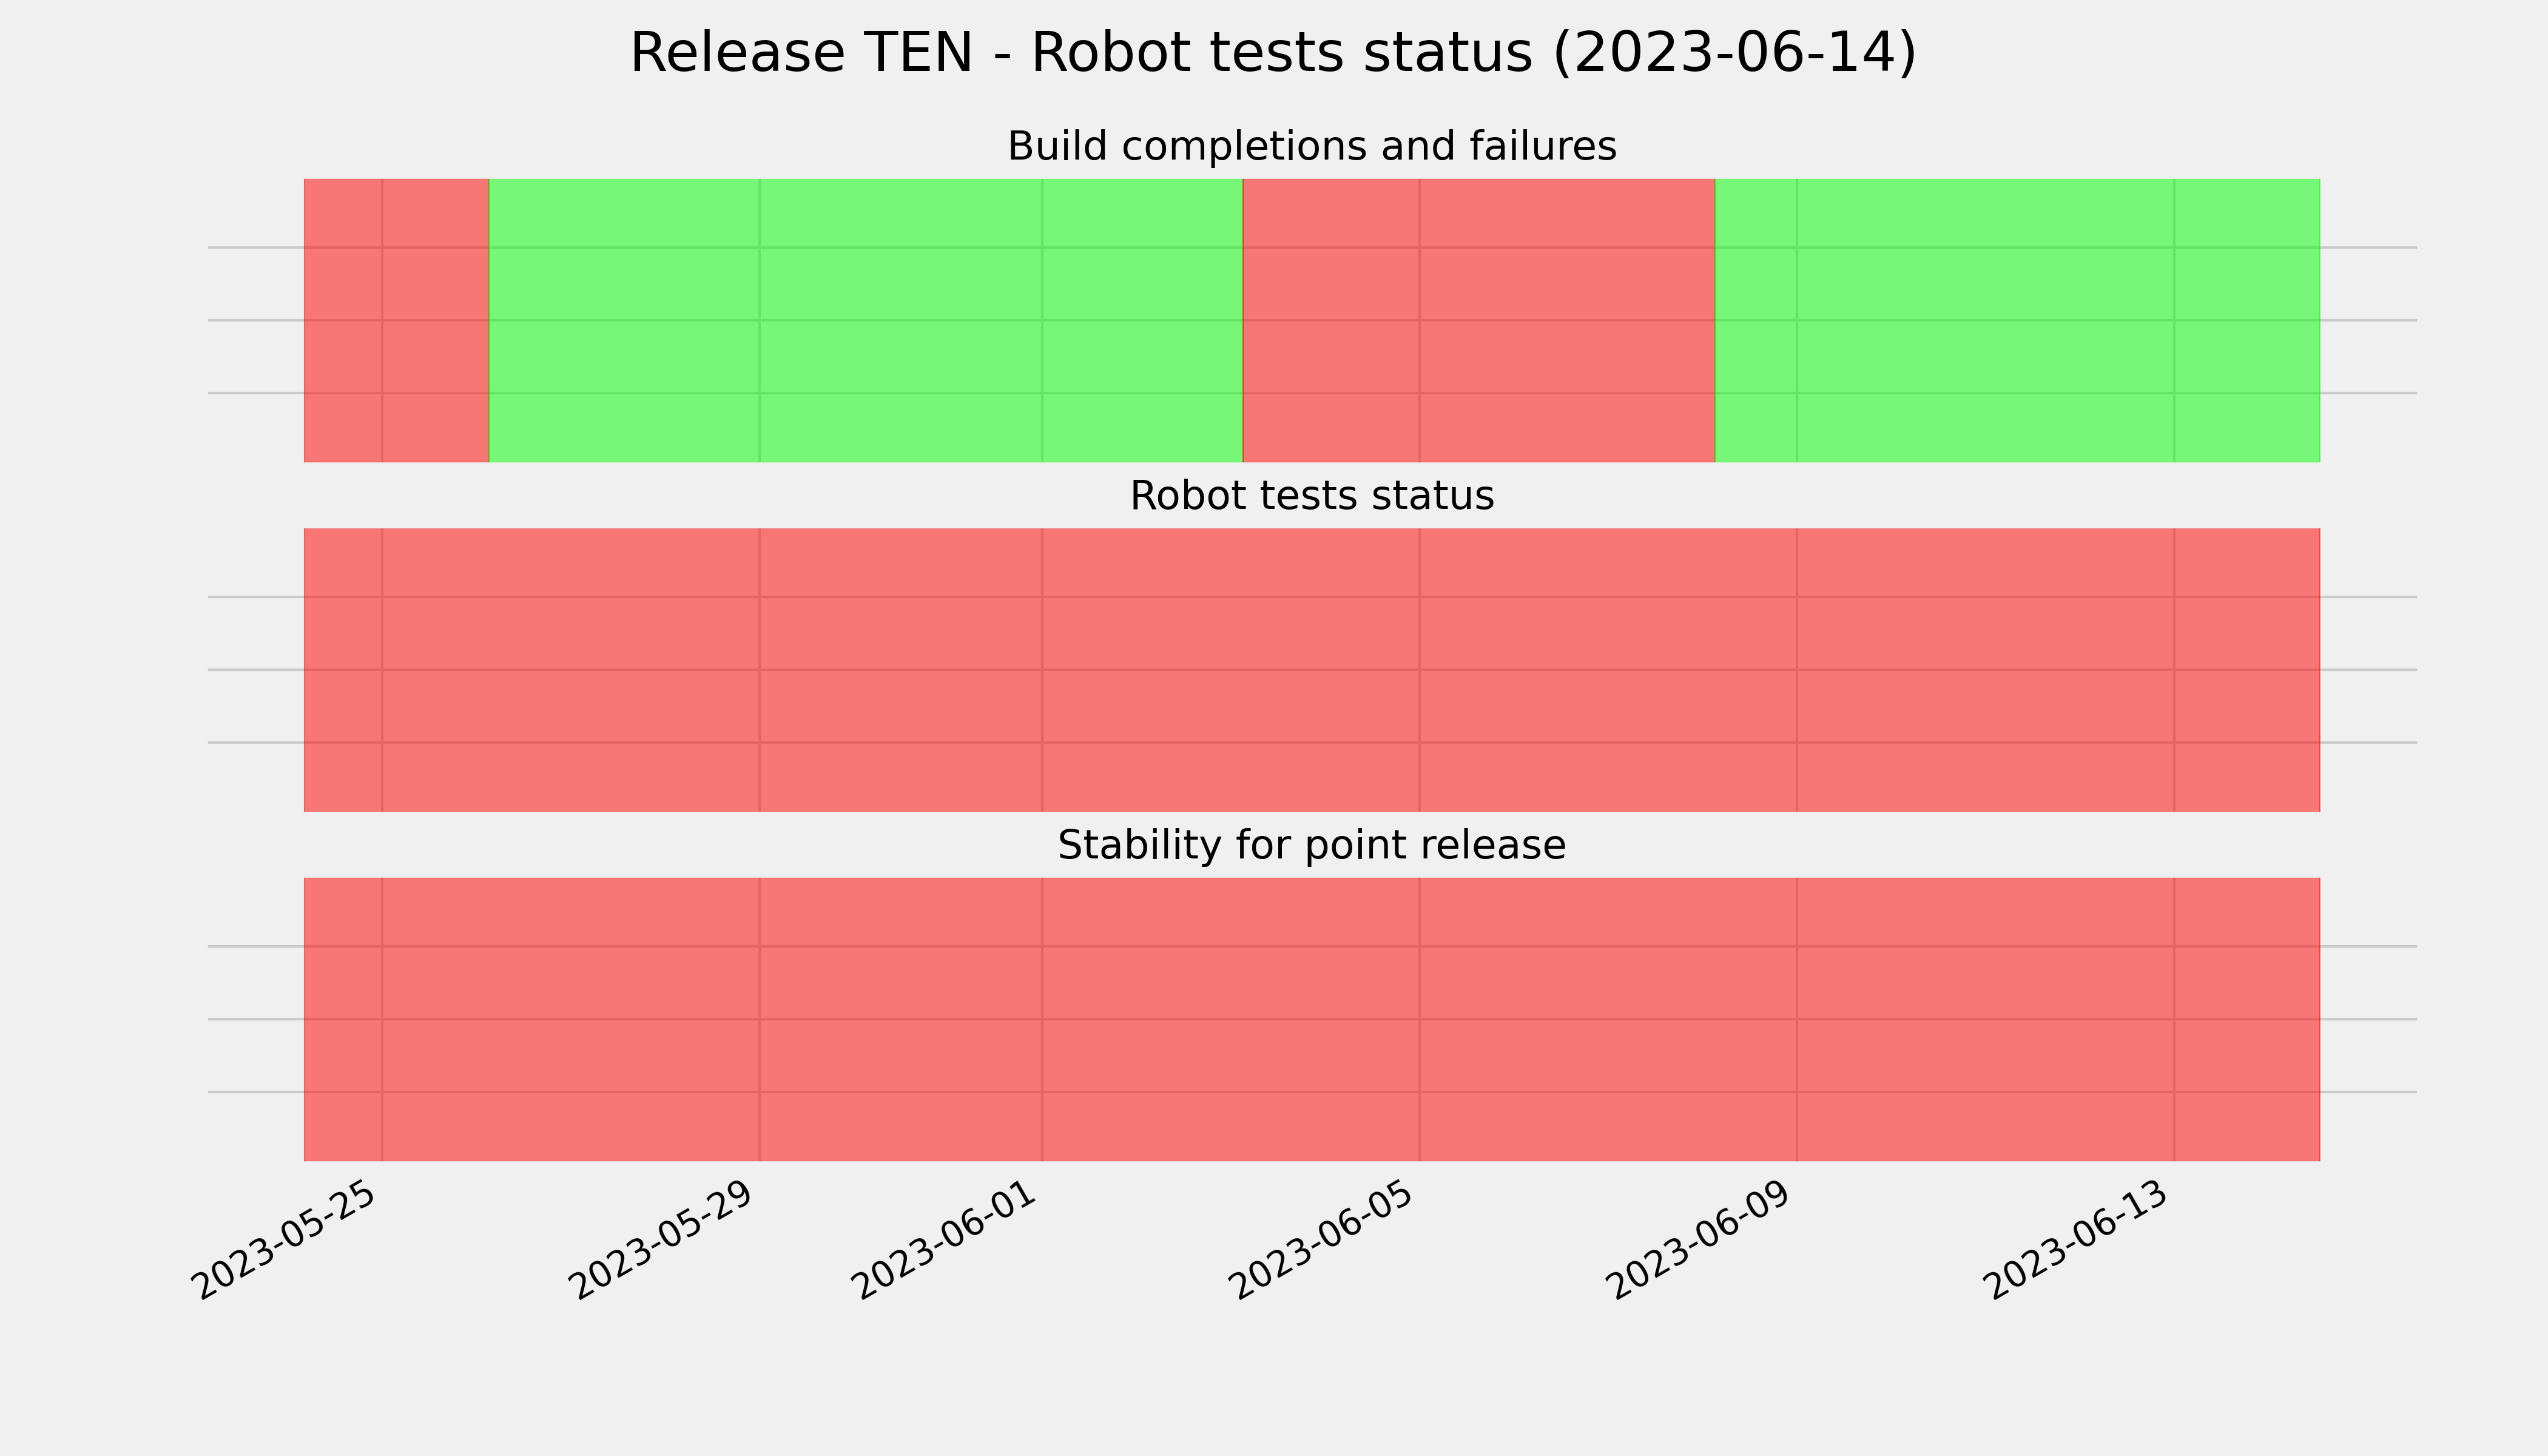Click the first green build success region
Screen dimensions: 2548x1456
[866, 320]
